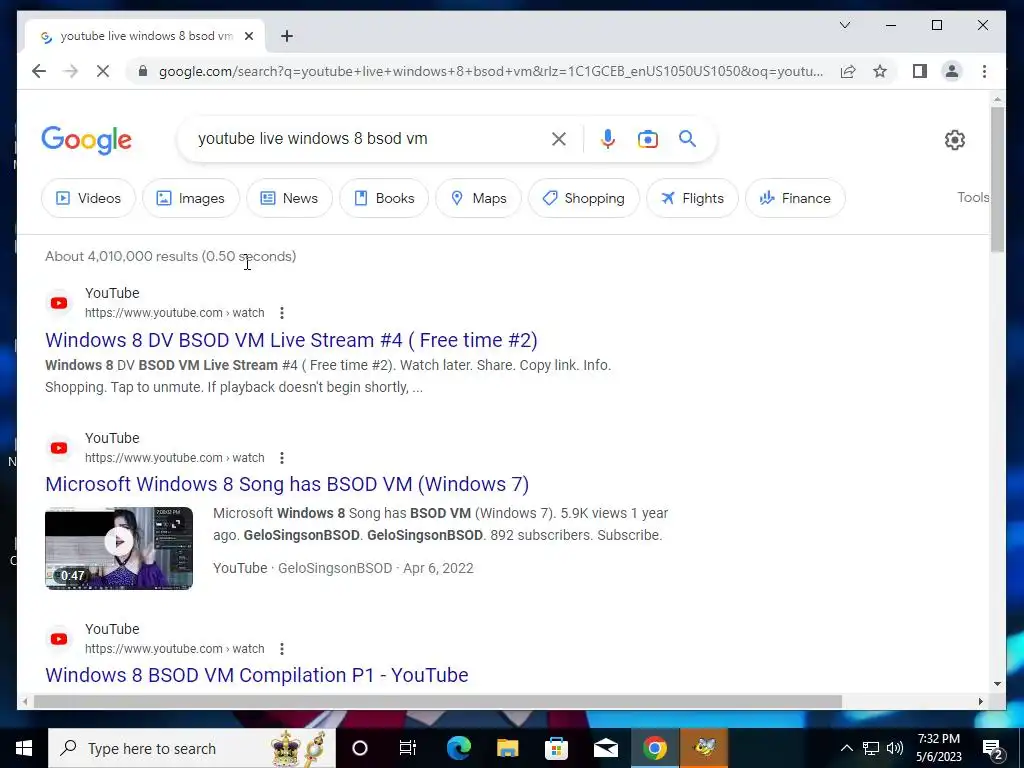The image size is (1024, 768).
Task: Open the bee application on taskbar
Action: click(x=704, y=748)
